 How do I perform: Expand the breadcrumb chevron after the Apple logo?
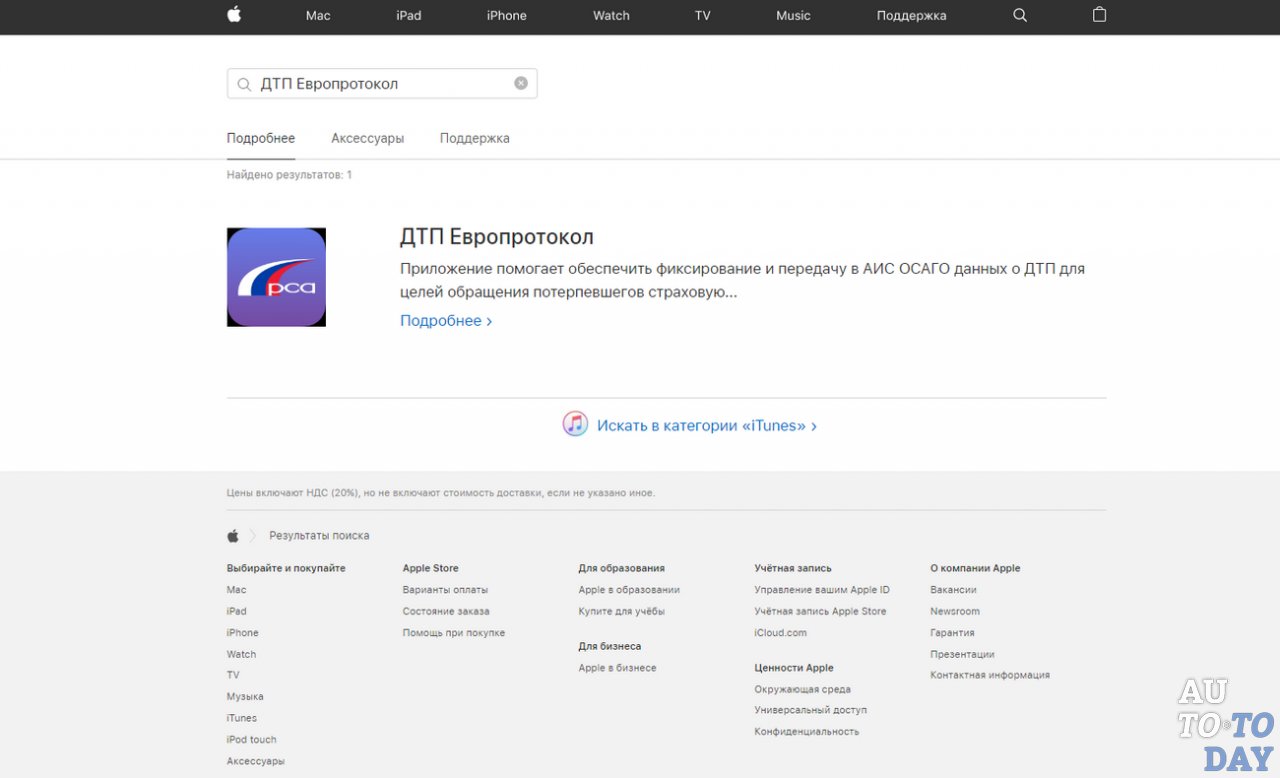coord(254,535)
